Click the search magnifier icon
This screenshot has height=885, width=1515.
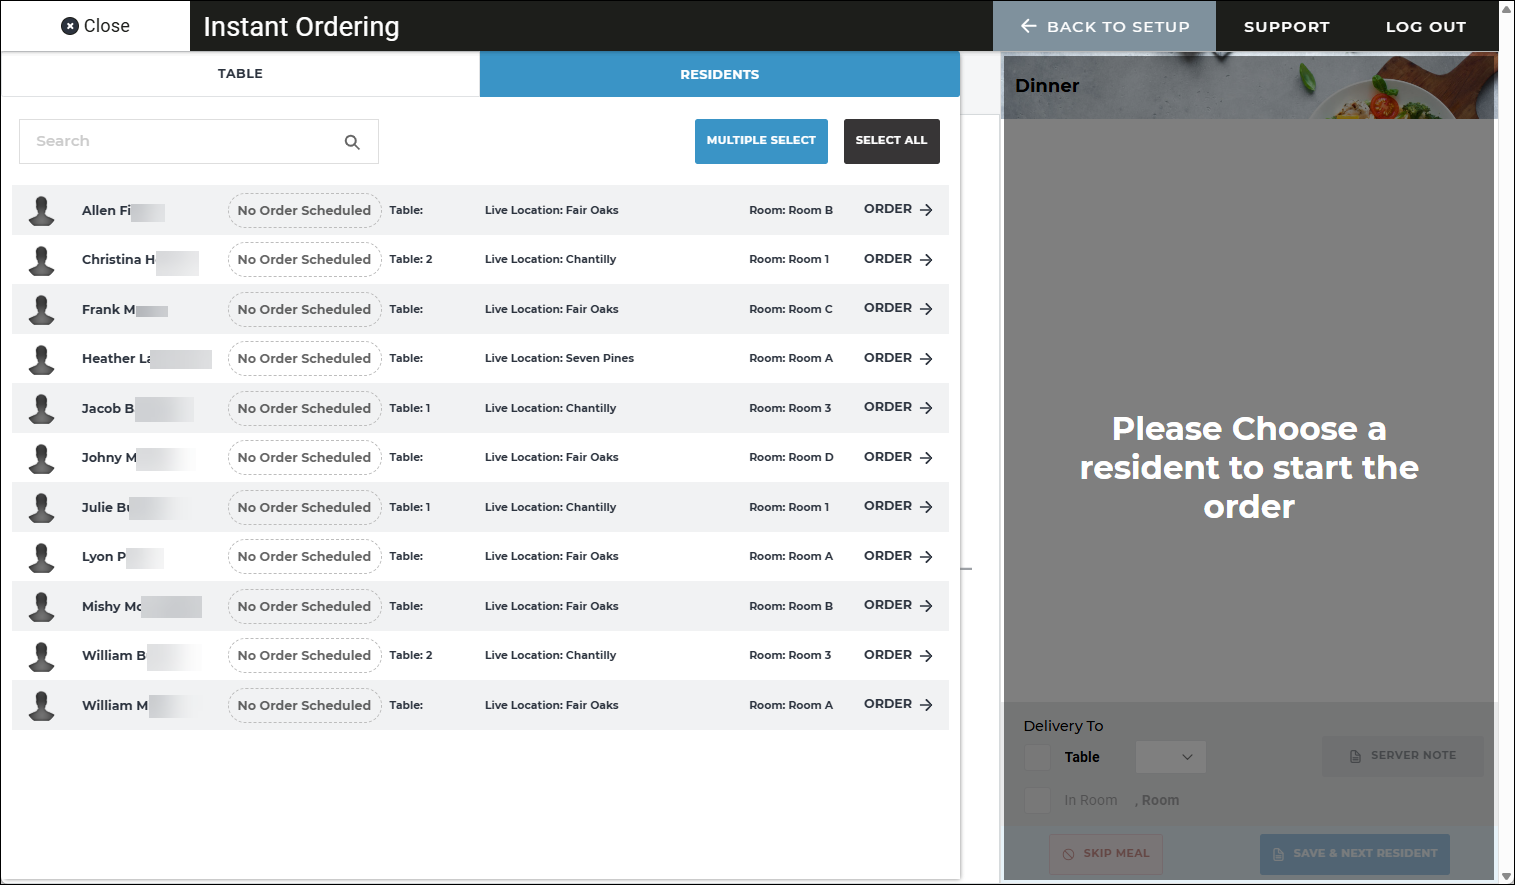click(352, 142)
